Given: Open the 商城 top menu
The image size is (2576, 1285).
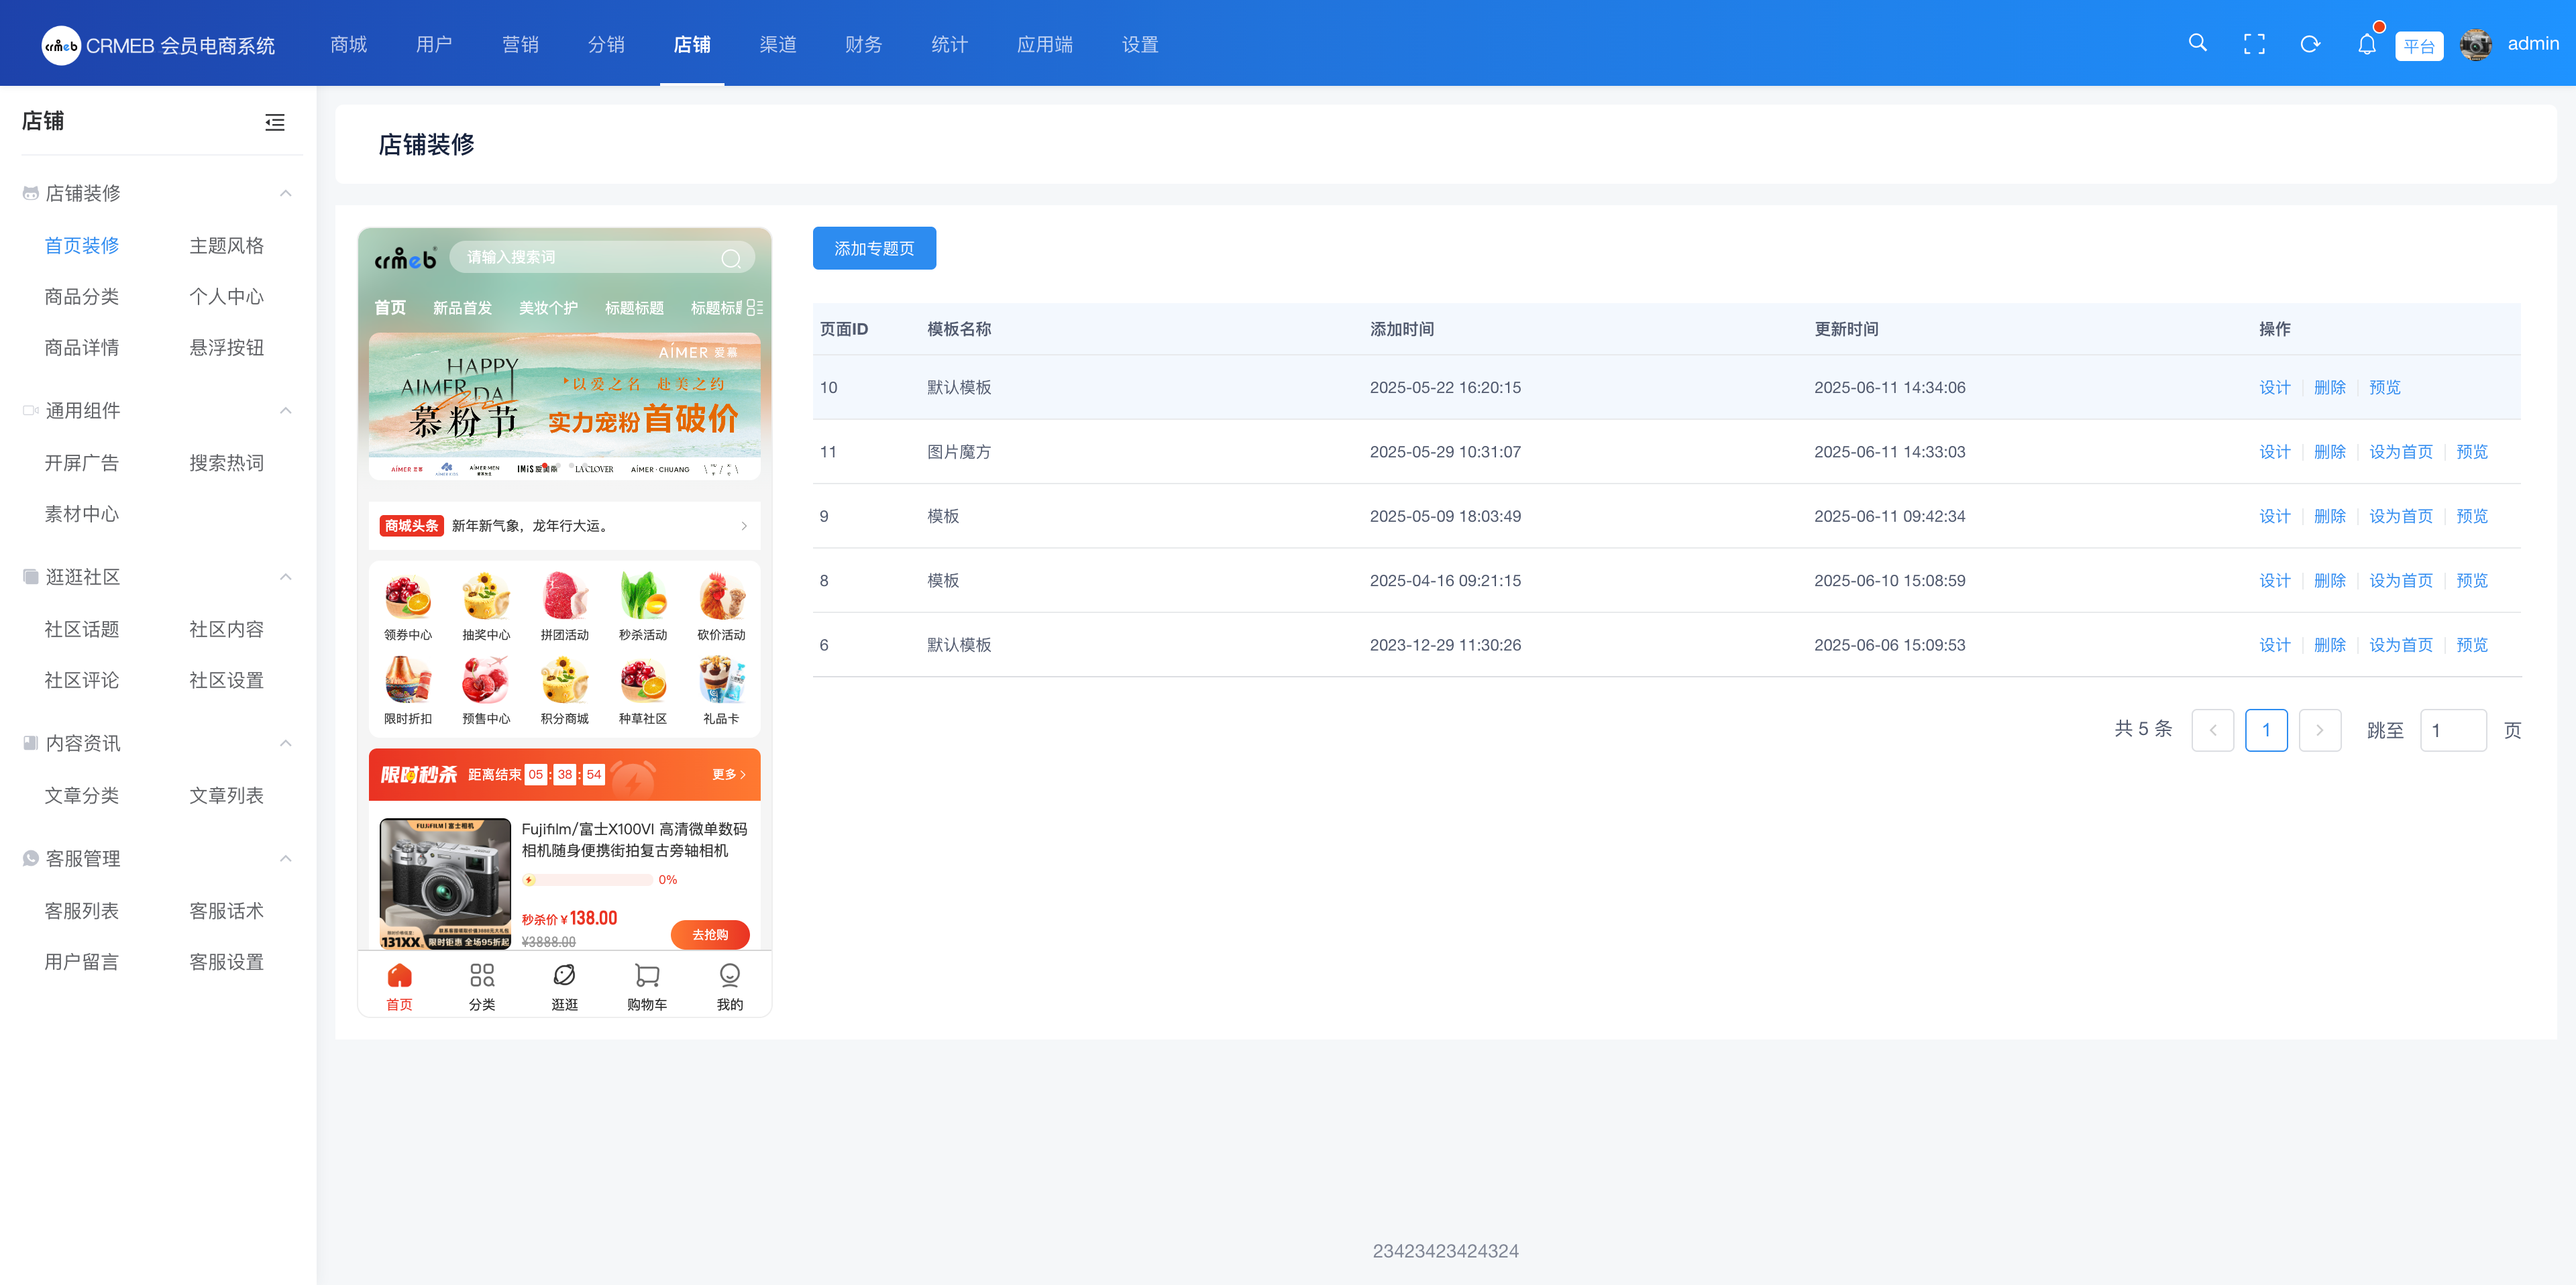Looking at the screenshot, I should coord(349,44).
